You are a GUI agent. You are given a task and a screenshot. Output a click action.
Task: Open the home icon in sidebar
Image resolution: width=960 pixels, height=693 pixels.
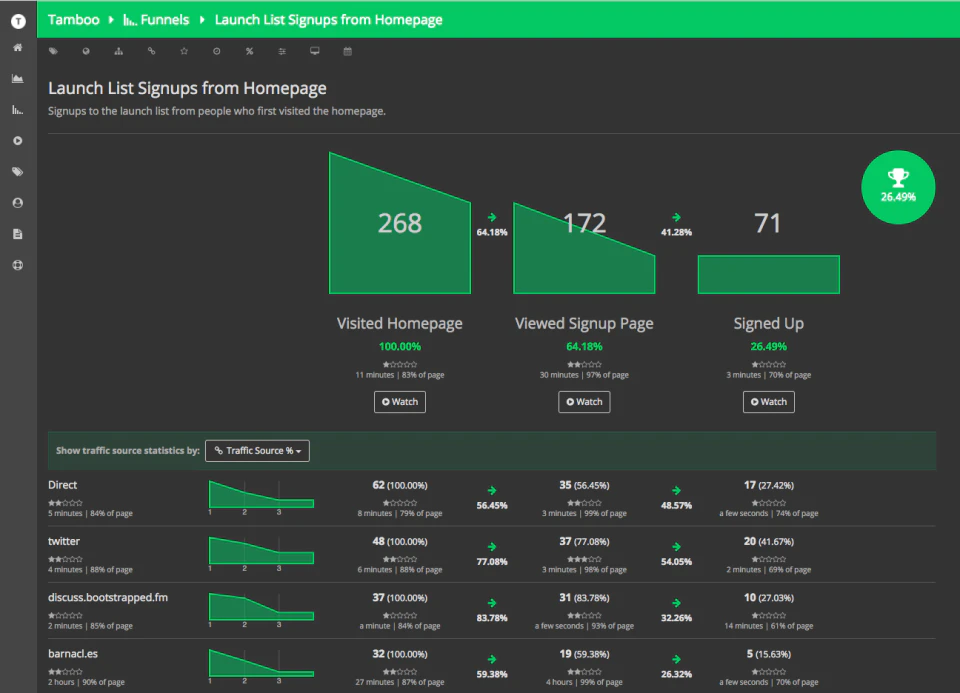tap(18, 48)
